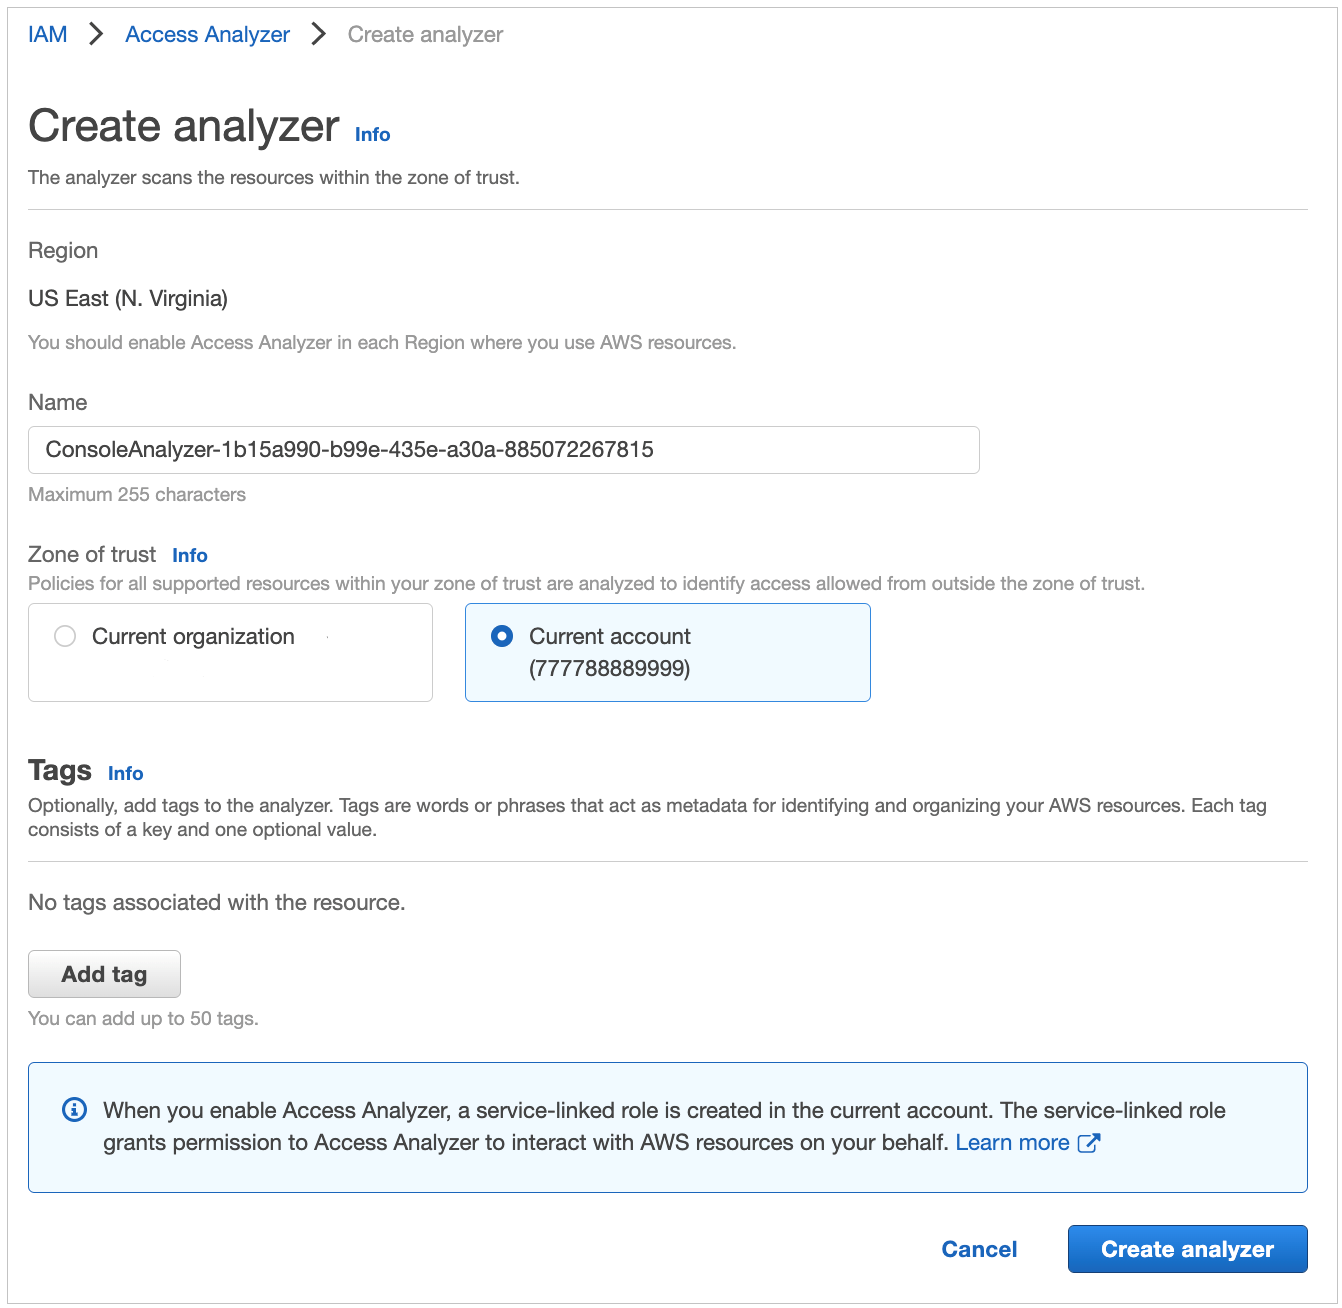Viewport: 1342px width, 1308px height.
Task: Click inside the analyzer Name field
Action: click(503, 449)
